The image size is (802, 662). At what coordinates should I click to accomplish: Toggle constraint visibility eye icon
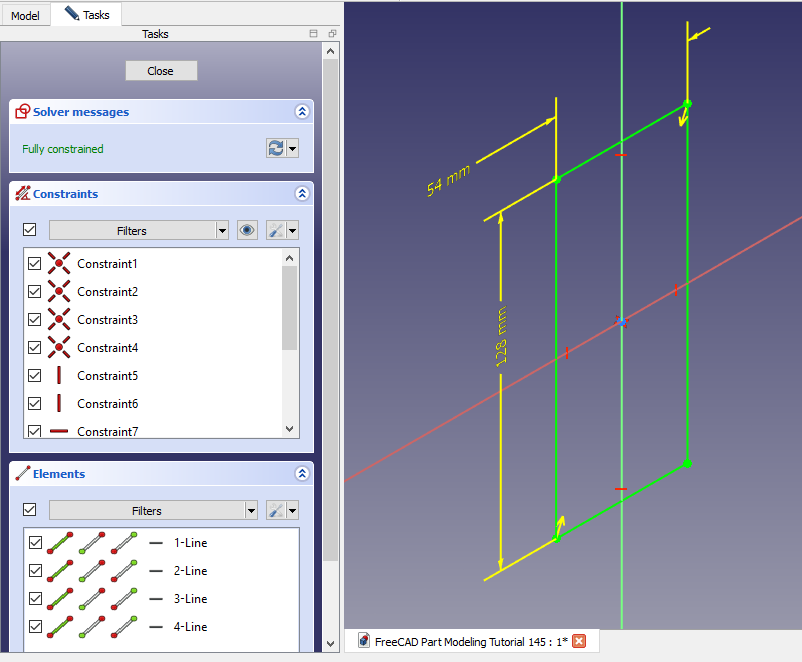click(x=247, y=230)
